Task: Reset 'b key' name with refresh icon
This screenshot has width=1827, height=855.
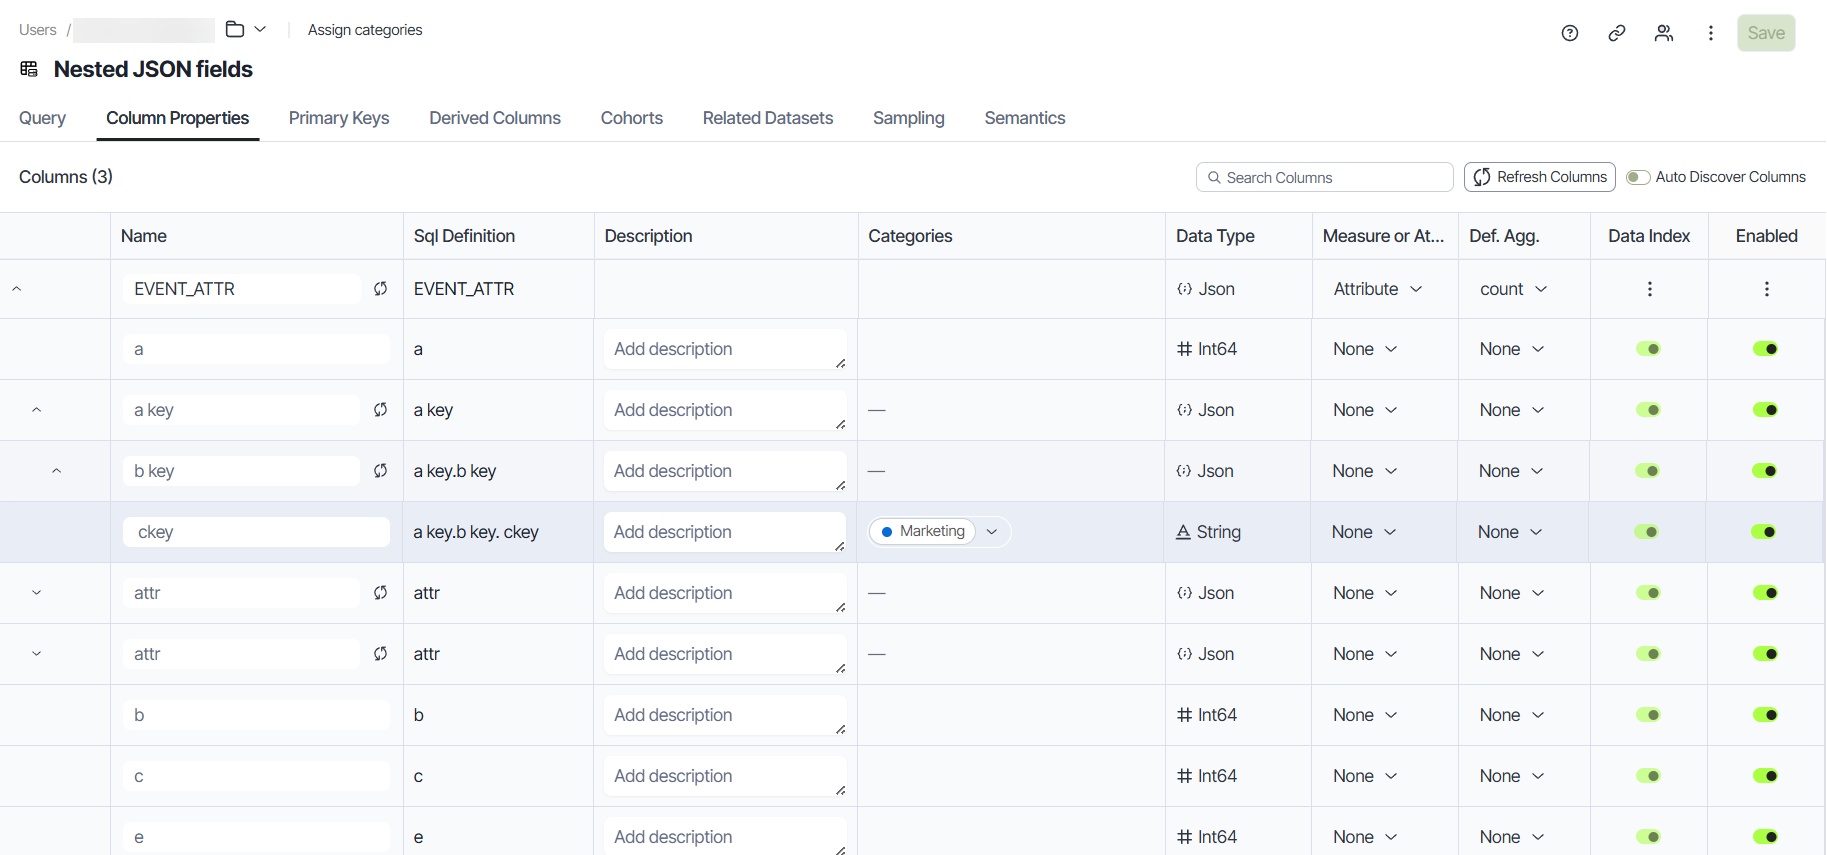Action: tap(381, 471)
